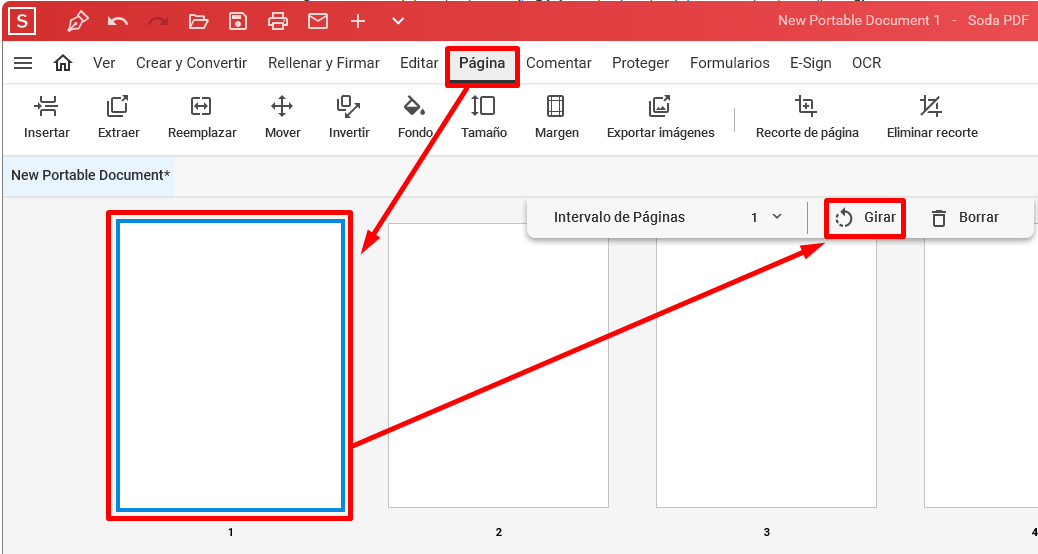Redo the last action
The image size is (1038, 554).
point(158,21)
